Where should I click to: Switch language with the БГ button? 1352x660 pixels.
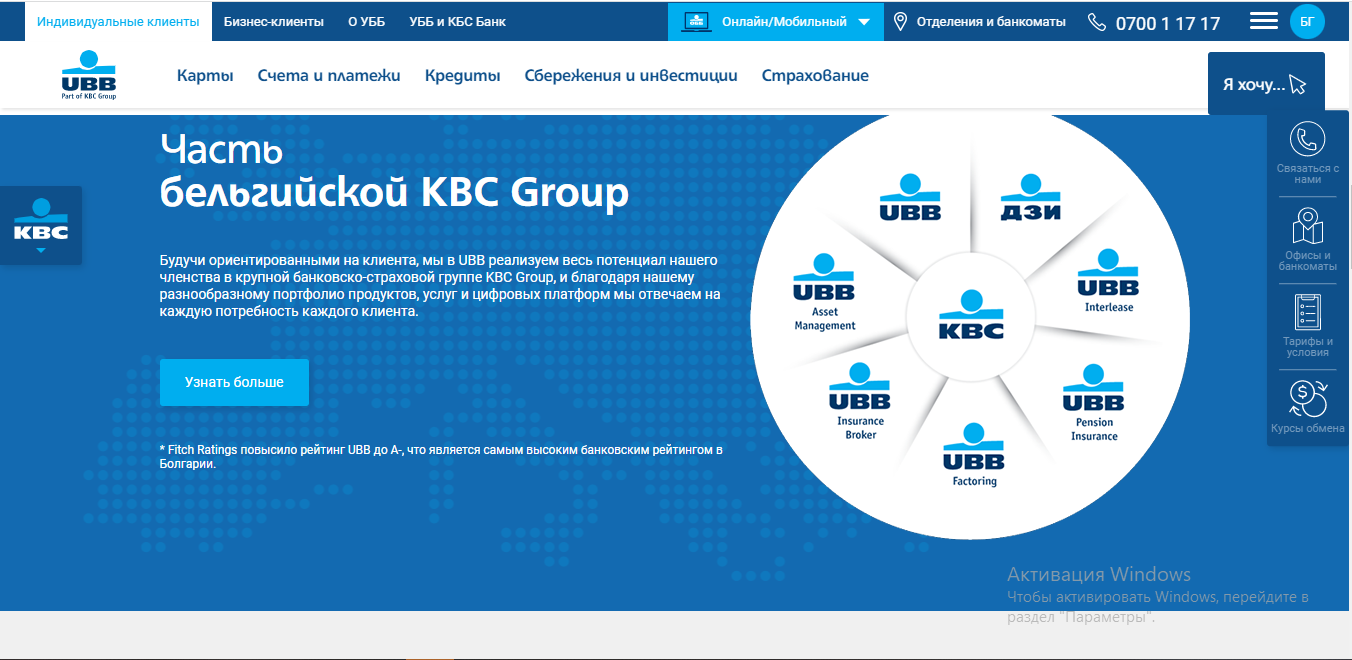(x=1307, y=21)
